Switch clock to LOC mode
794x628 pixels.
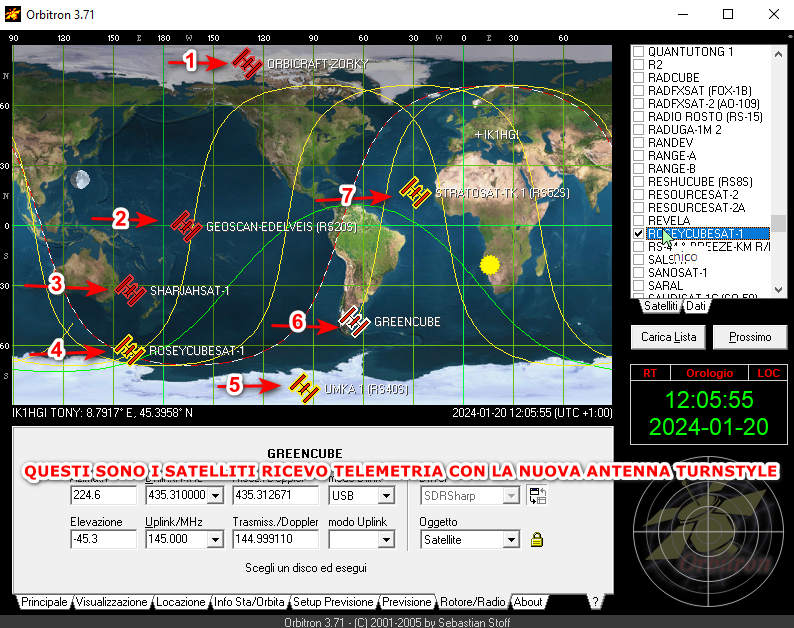(x=768, y=373)
